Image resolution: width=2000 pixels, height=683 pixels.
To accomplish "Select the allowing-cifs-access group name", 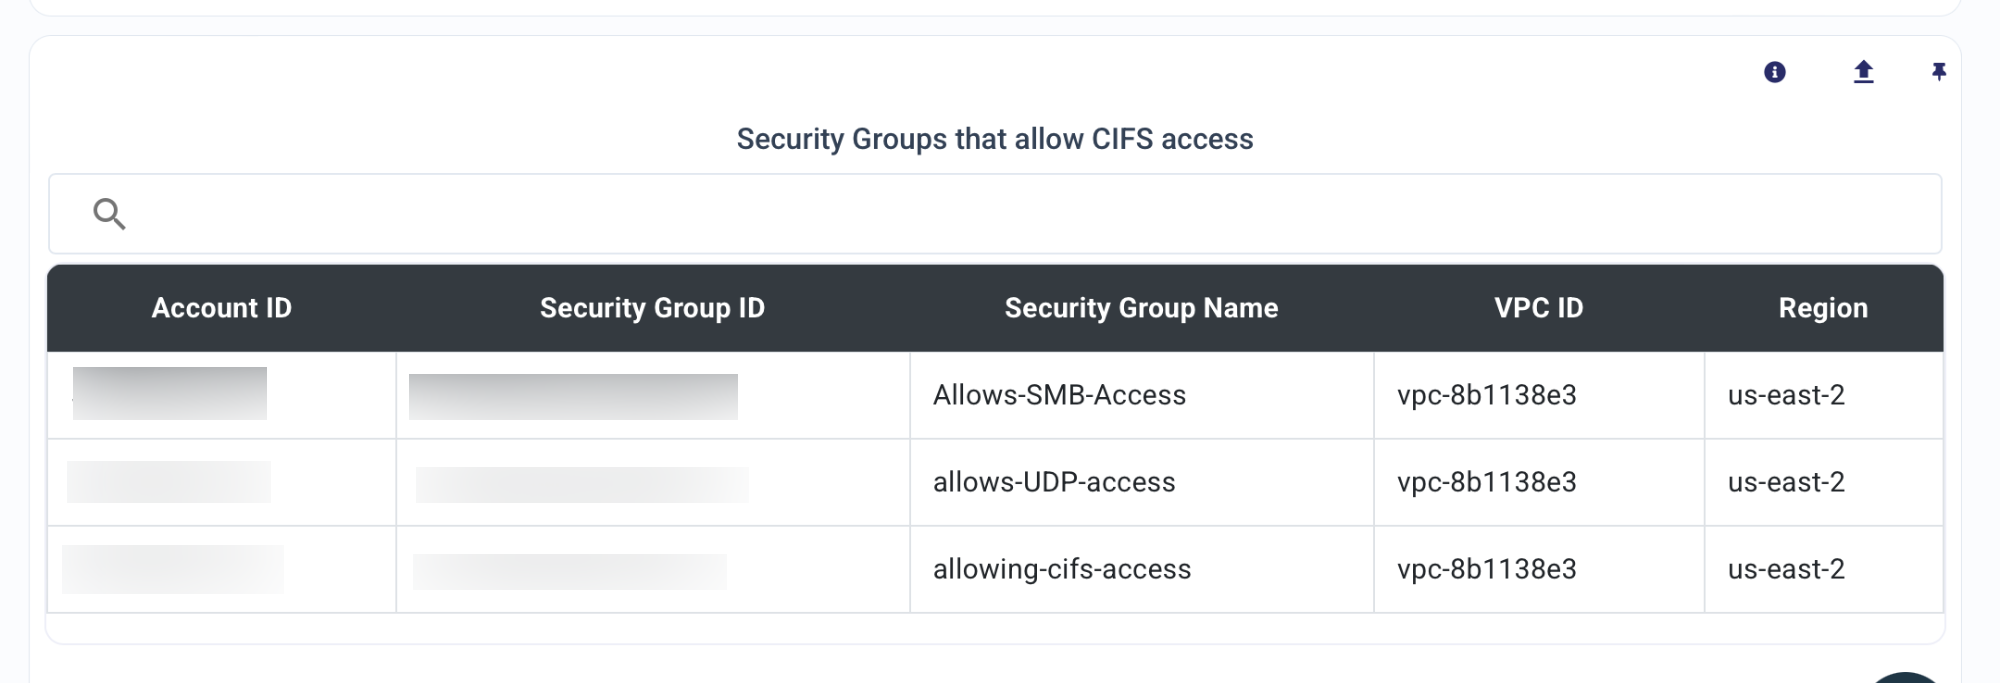I will (x=1062, y=569).
